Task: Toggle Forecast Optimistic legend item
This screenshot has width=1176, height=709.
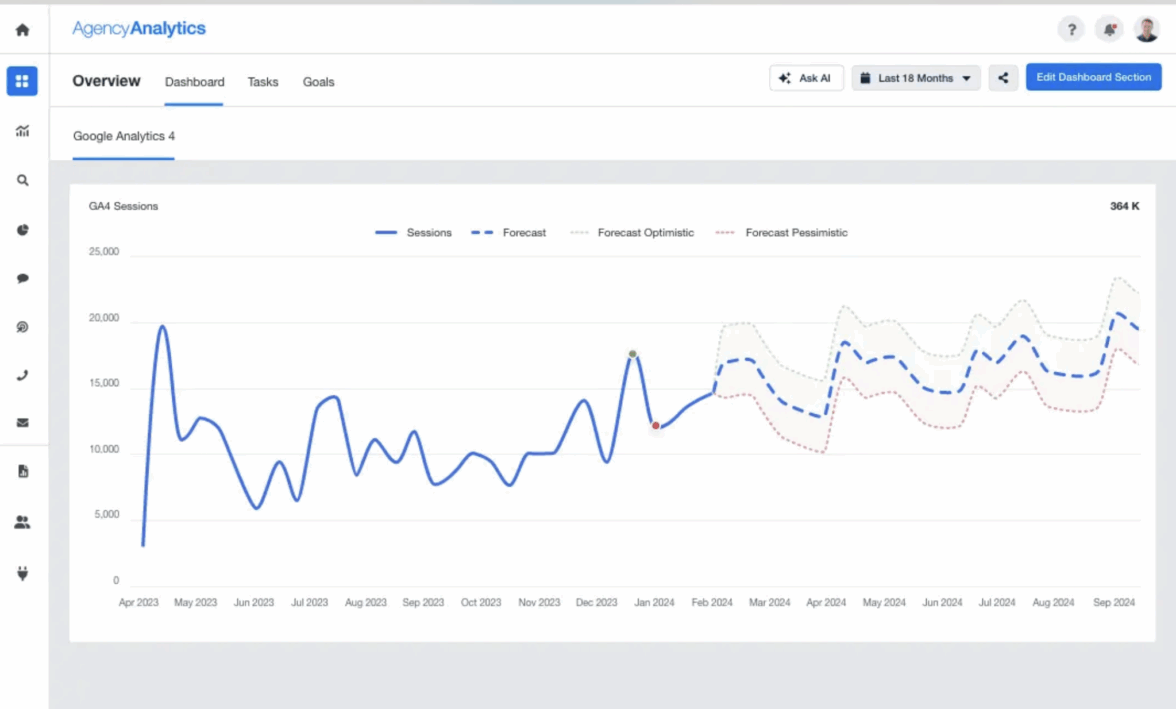Action: (632, 233)
